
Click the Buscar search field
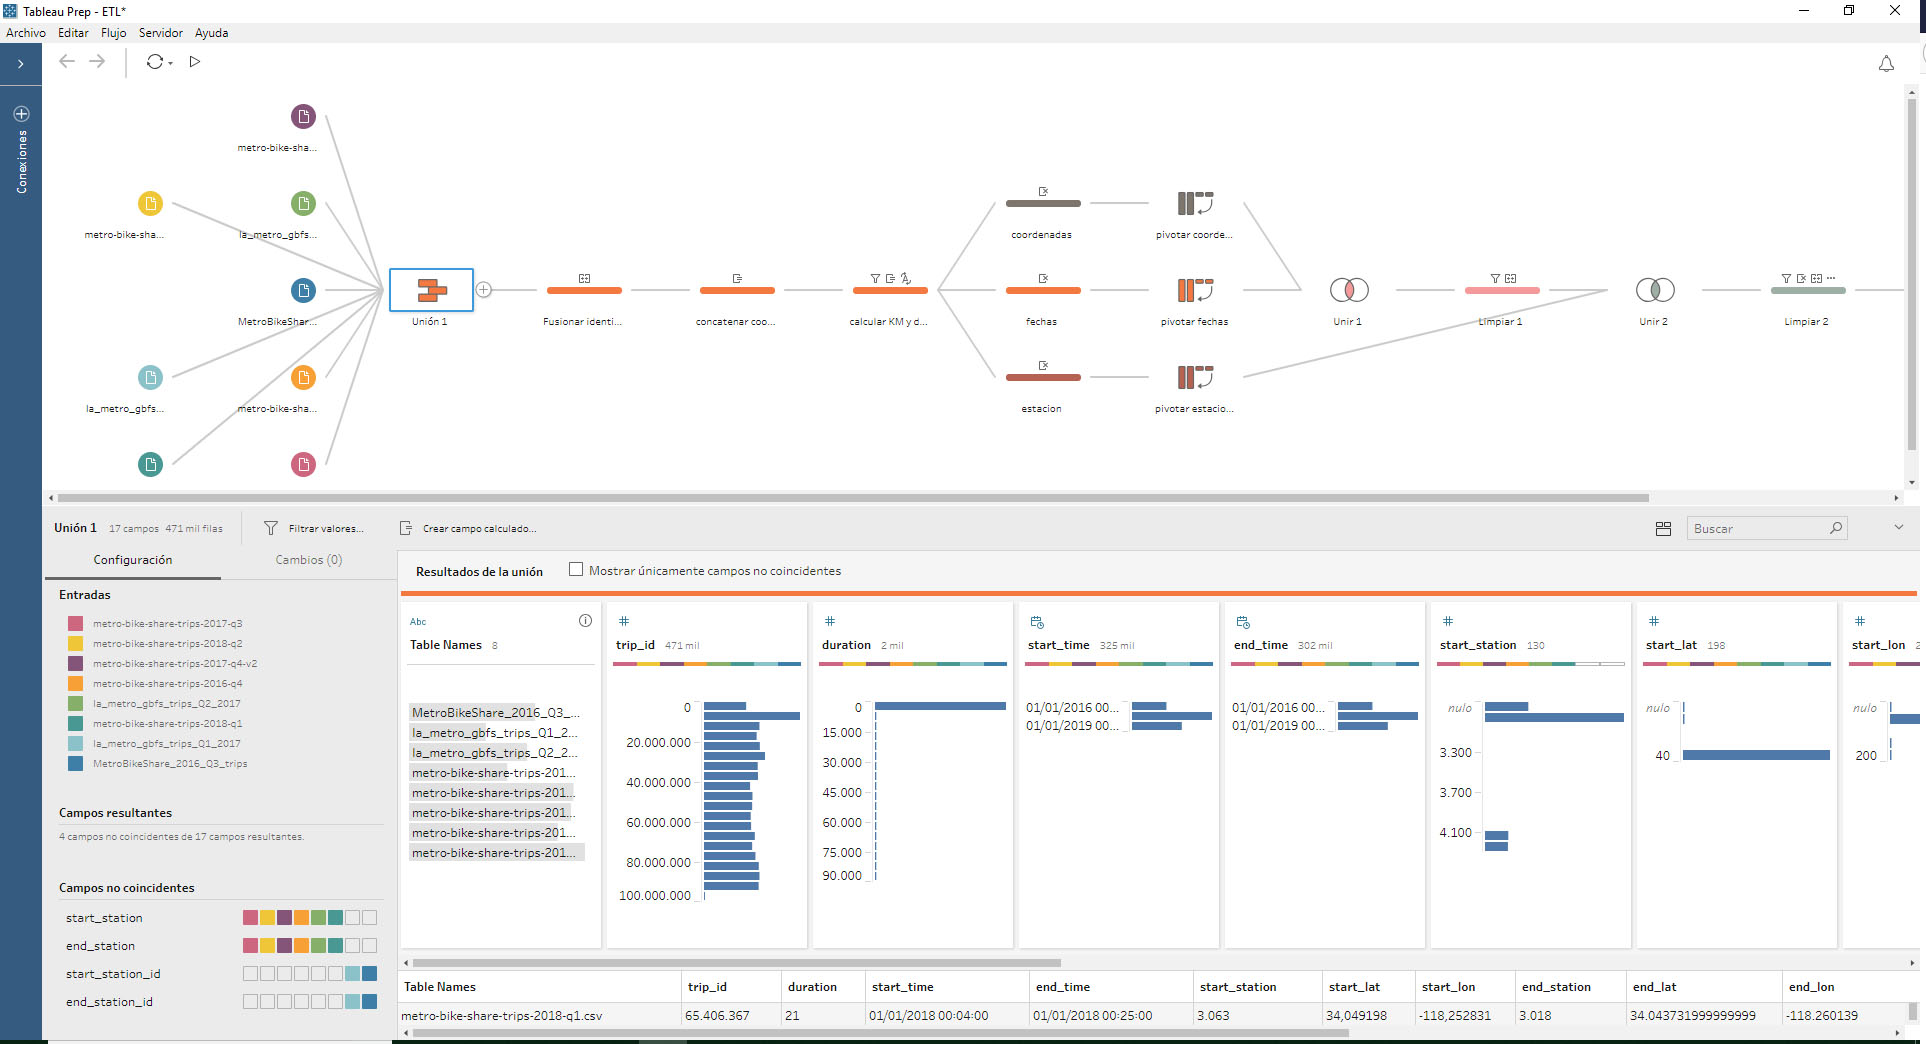[1767, 528]
